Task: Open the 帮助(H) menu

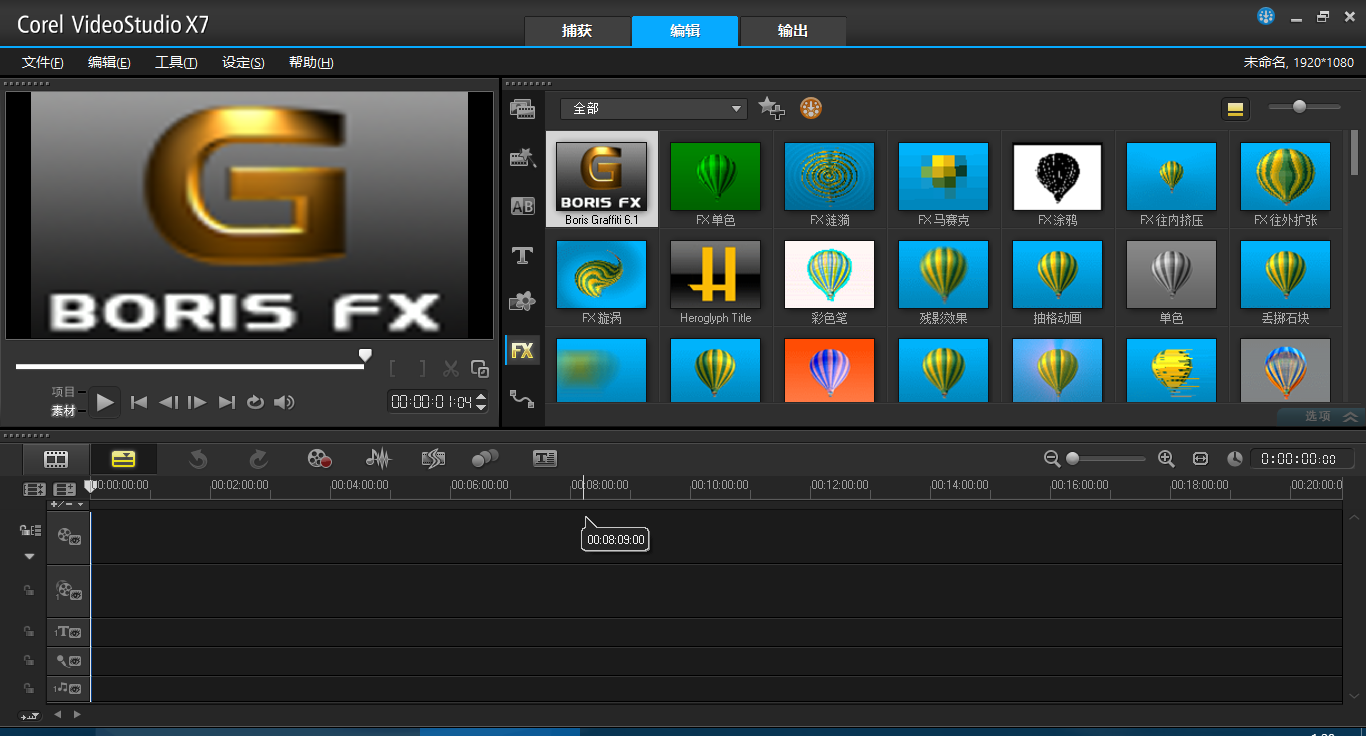Action: [x=311, y=62]
